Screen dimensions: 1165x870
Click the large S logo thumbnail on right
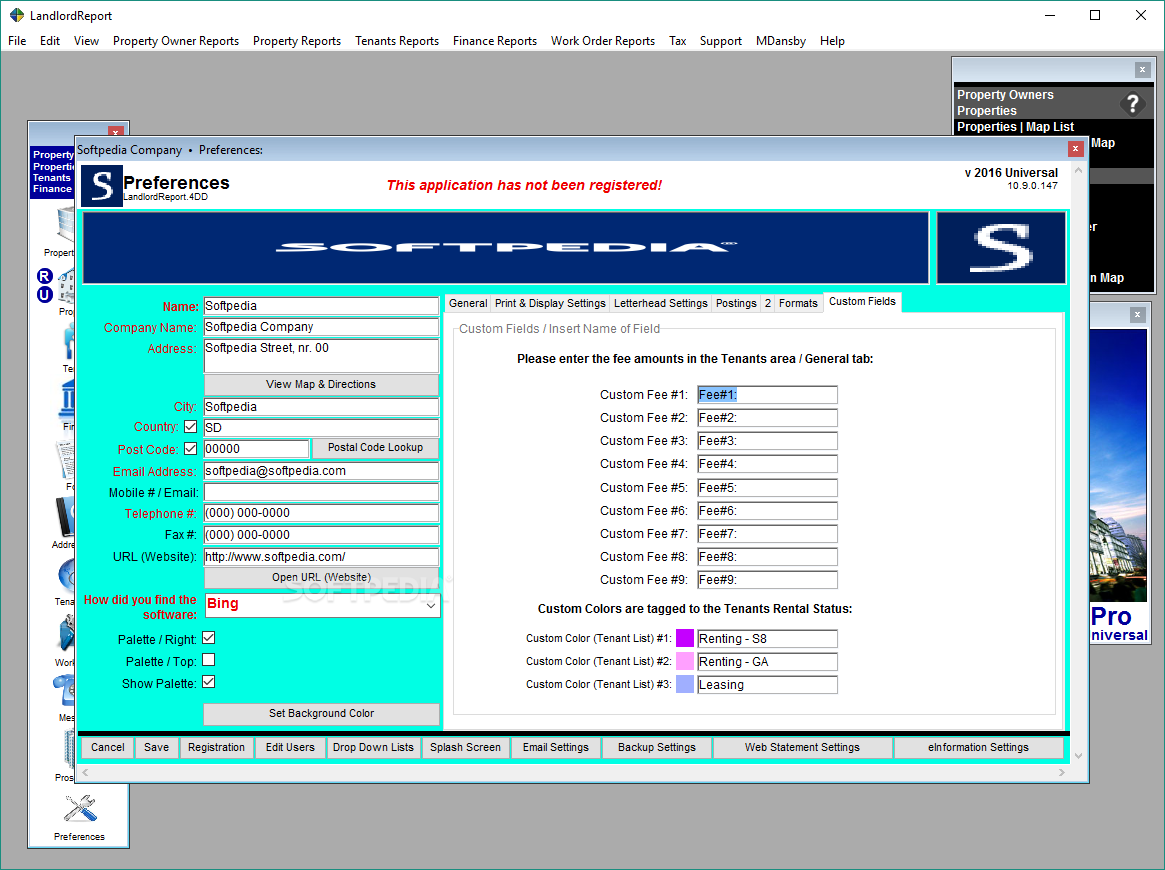pyautogui.click(x=1001, y=247)
